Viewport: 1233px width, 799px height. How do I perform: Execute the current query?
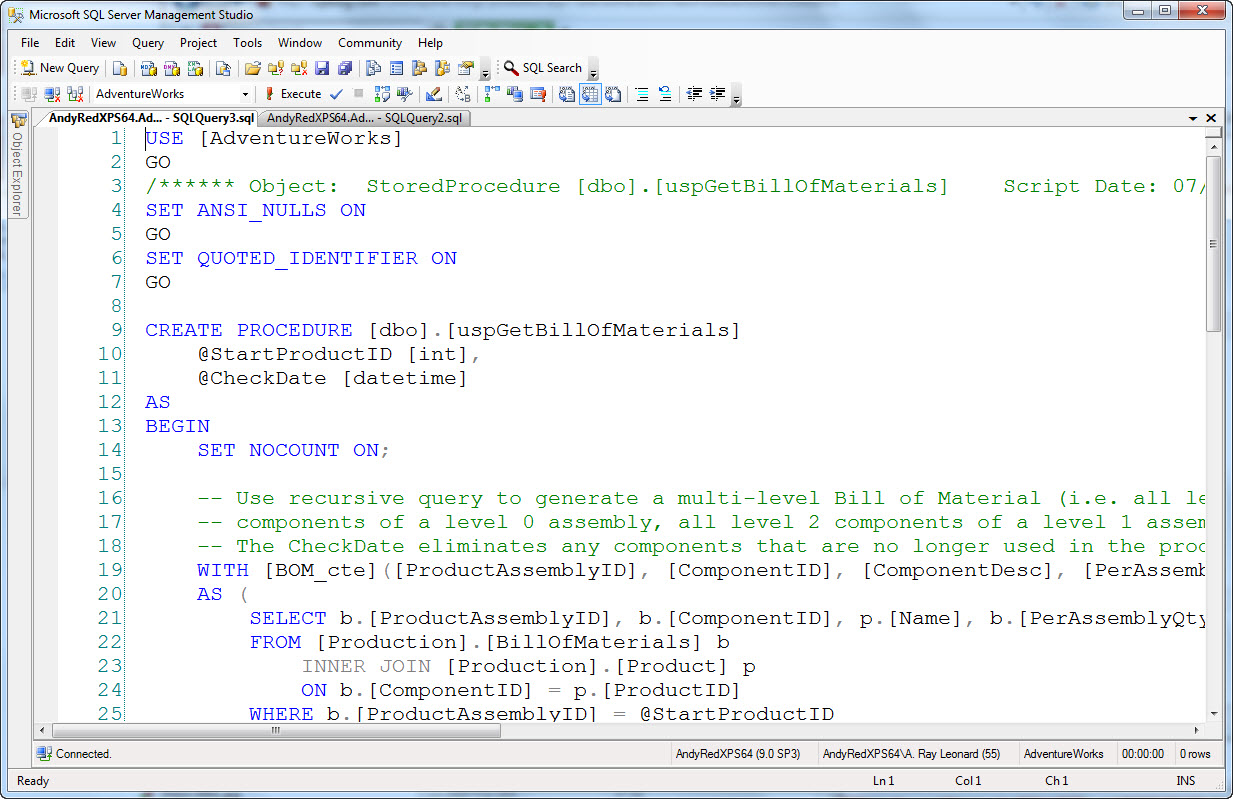292,94
